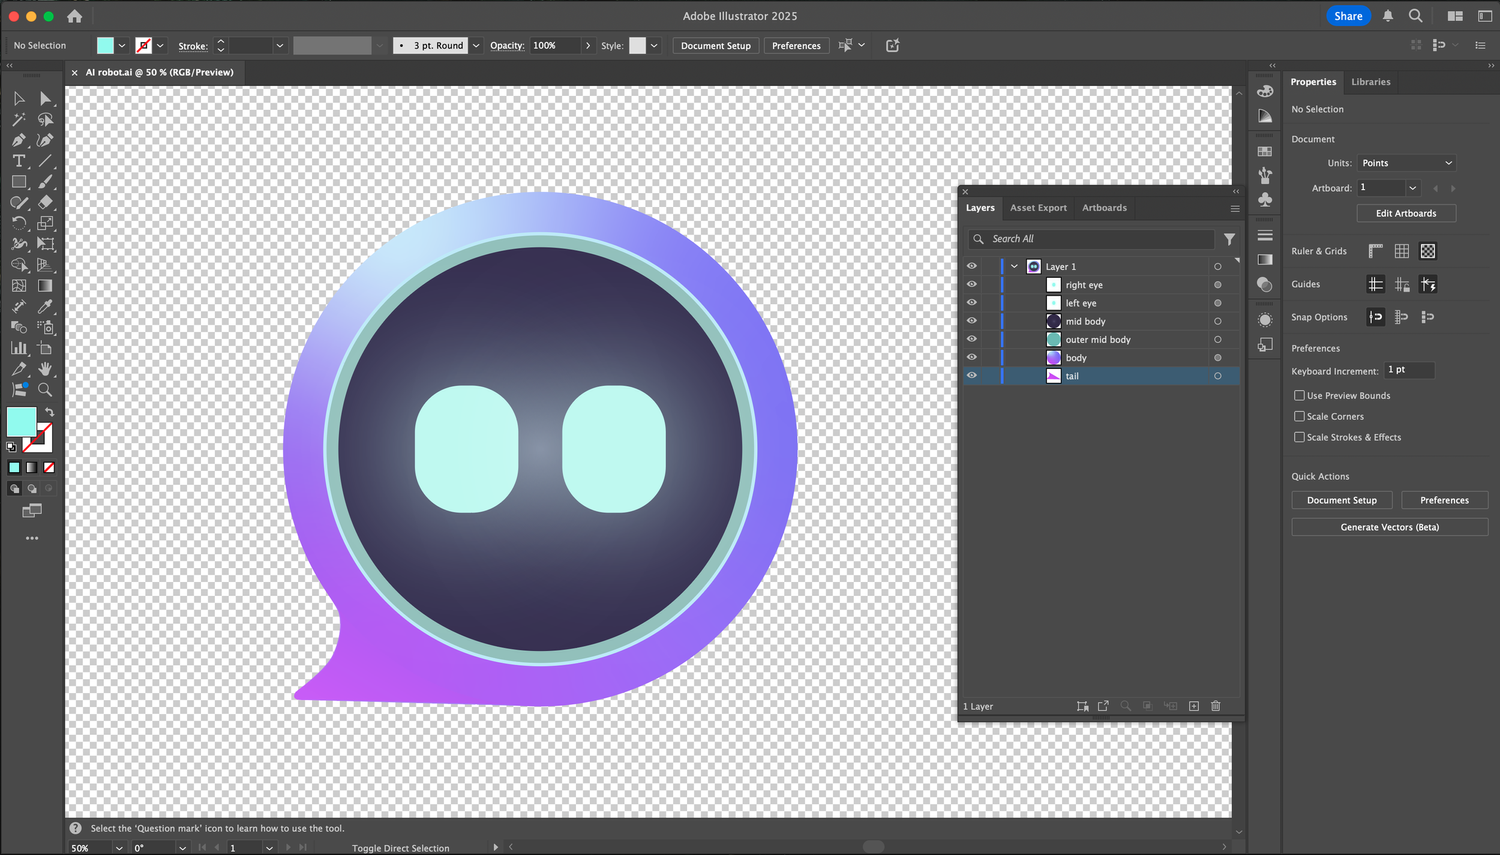Screen dimensions: 1500x855
Task: Hide the right eye layer
Action: 971,285
